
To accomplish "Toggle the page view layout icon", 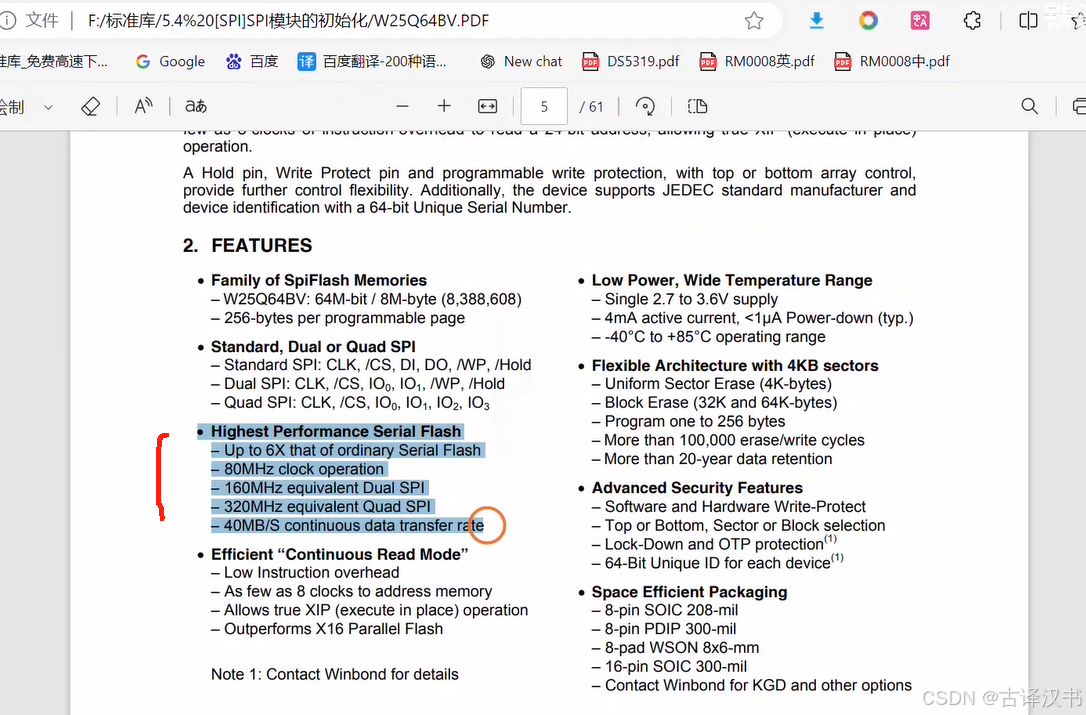I will tap(697, 107).
